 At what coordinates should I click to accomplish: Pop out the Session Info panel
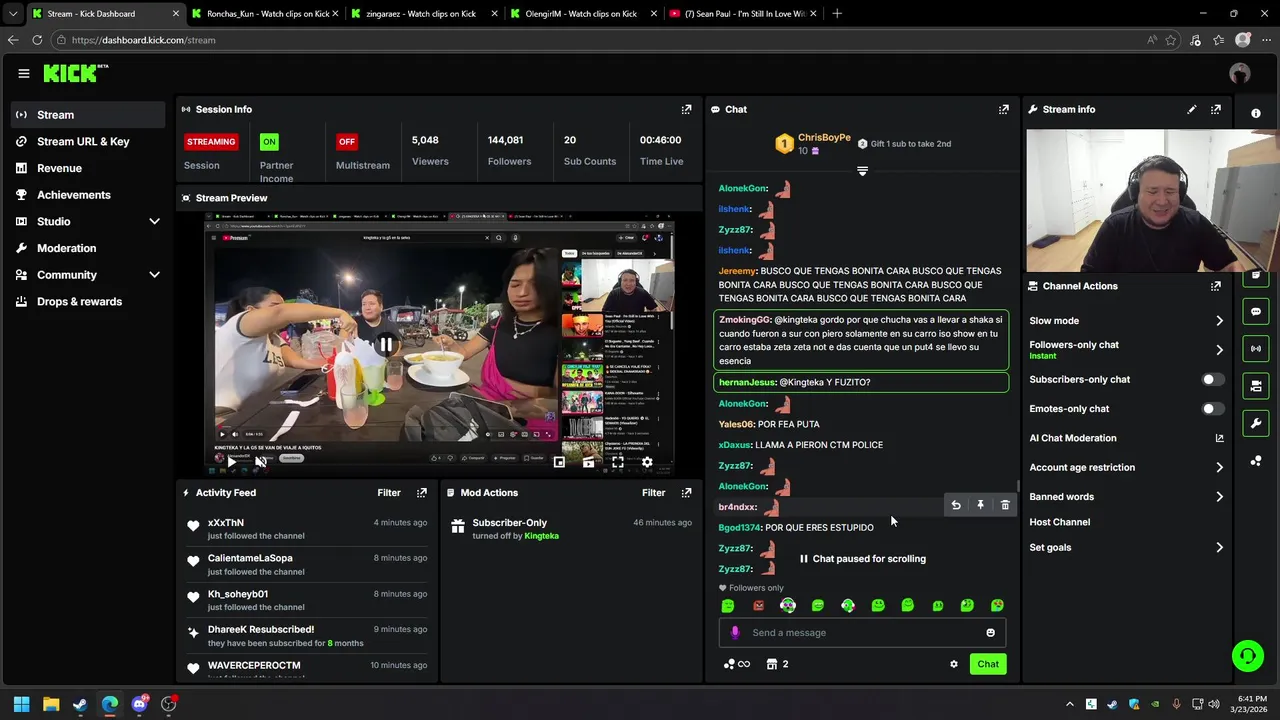[686, 110]
